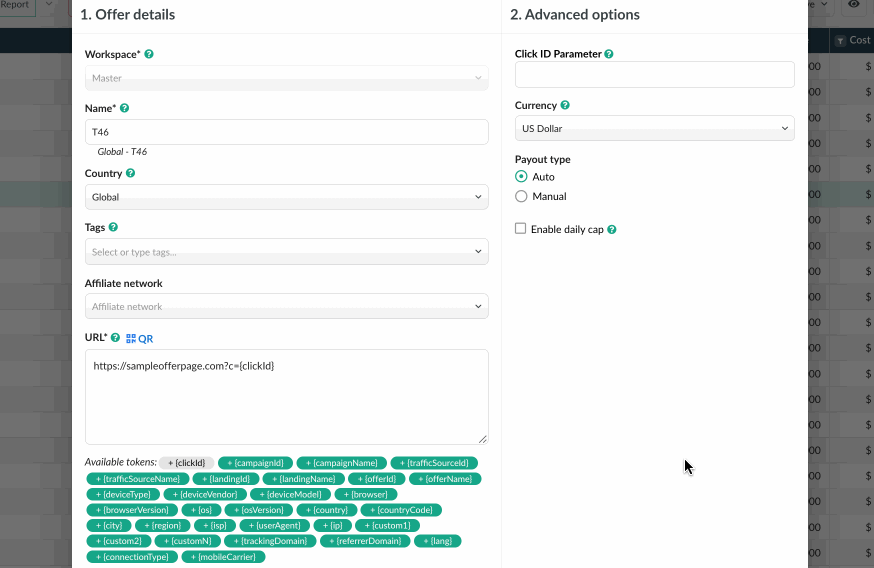The height and width of the screenshot is (568, 874).
Task: Click the Country help icon
Action: pyautogui.click(x=130, y=173)
